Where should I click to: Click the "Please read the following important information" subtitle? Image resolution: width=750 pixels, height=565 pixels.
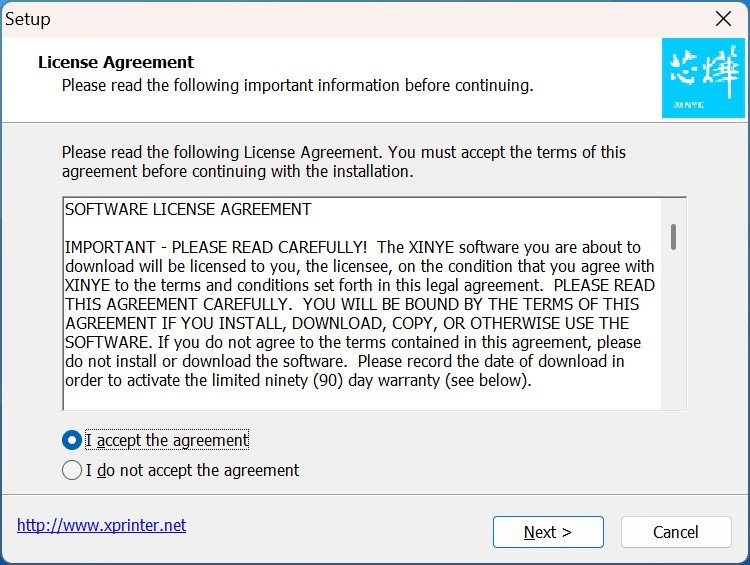[297, 86]
